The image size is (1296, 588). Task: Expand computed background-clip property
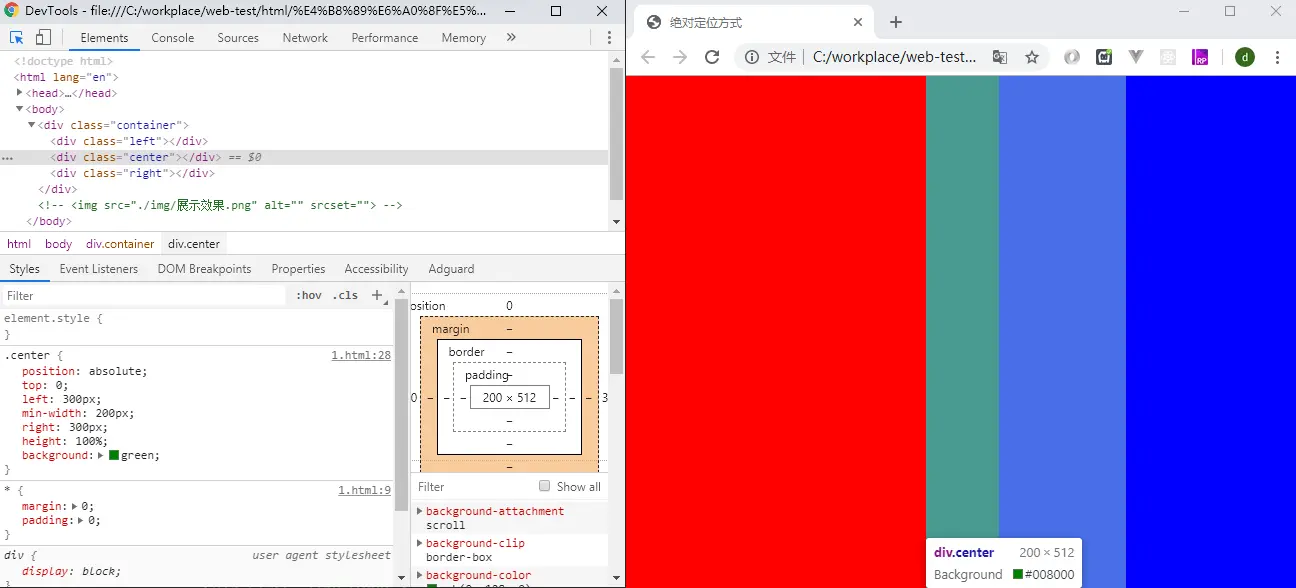[419, 543]
